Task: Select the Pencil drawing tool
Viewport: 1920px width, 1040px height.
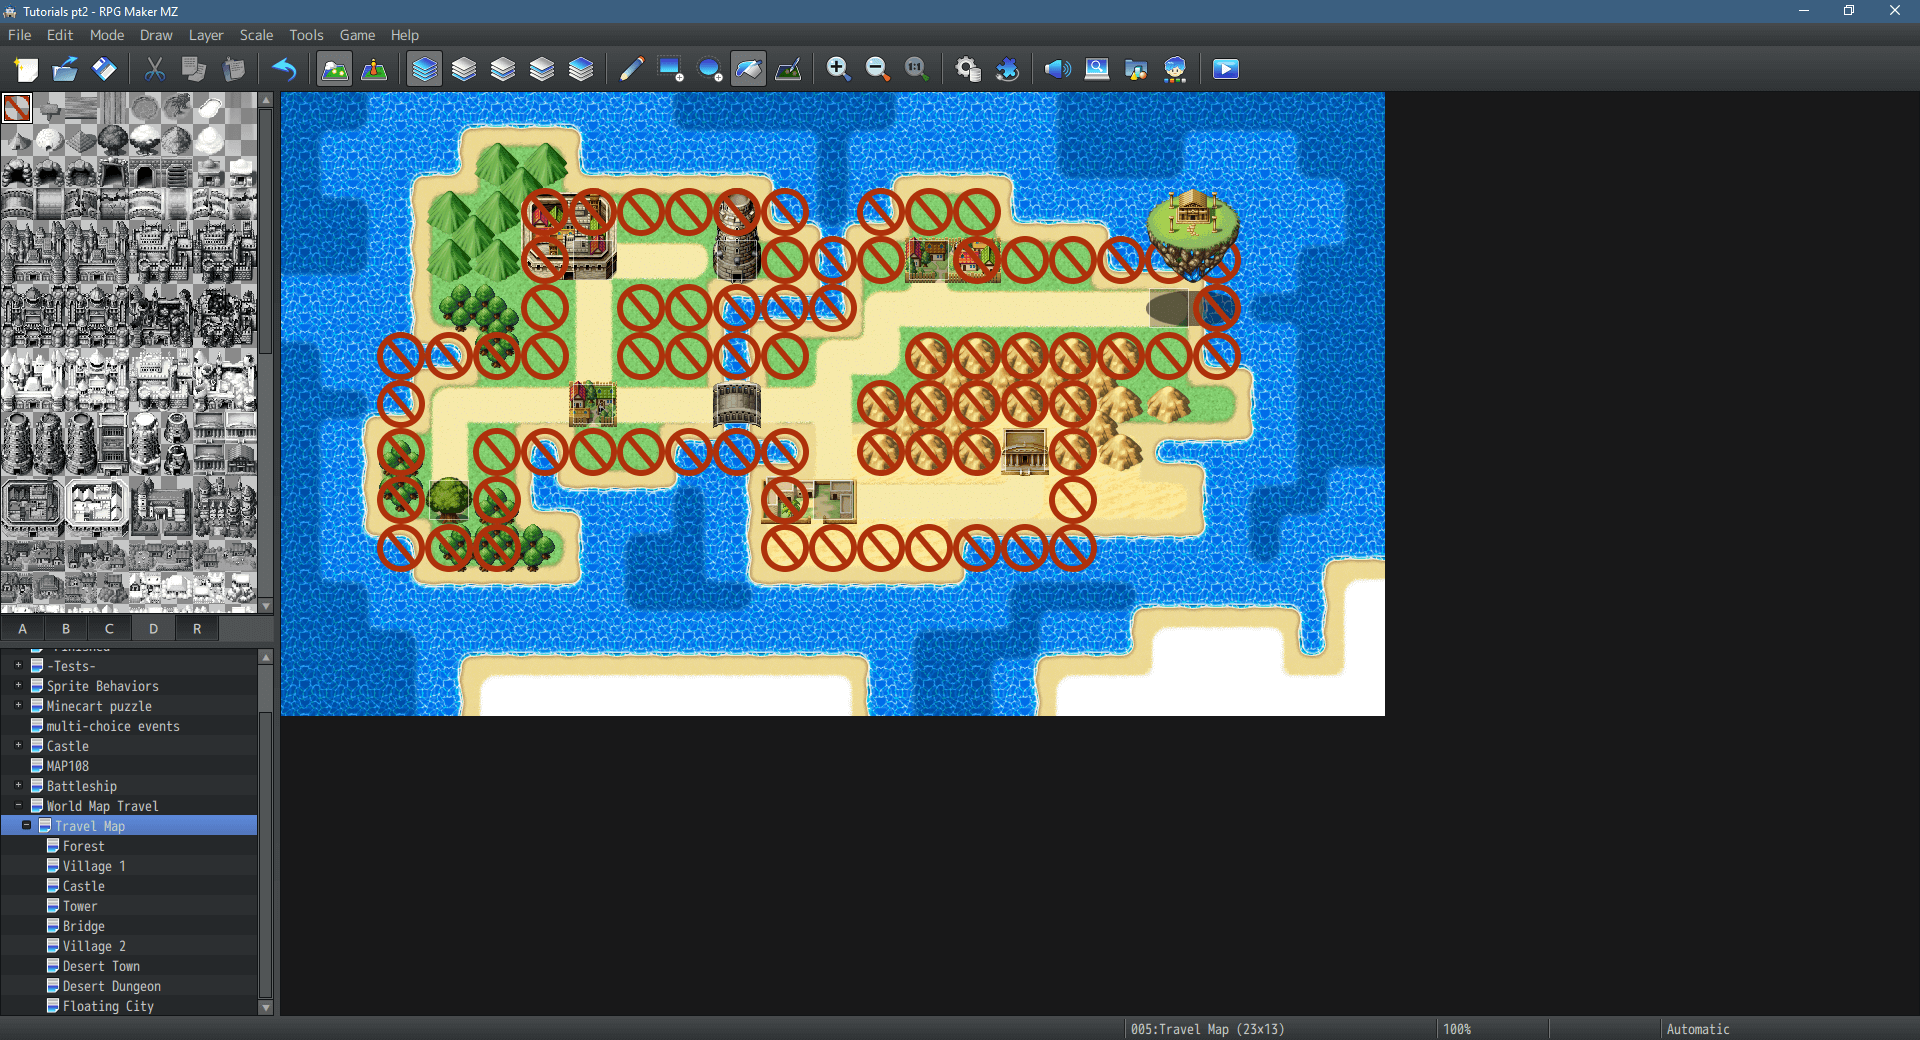Action: click(631, 69)
